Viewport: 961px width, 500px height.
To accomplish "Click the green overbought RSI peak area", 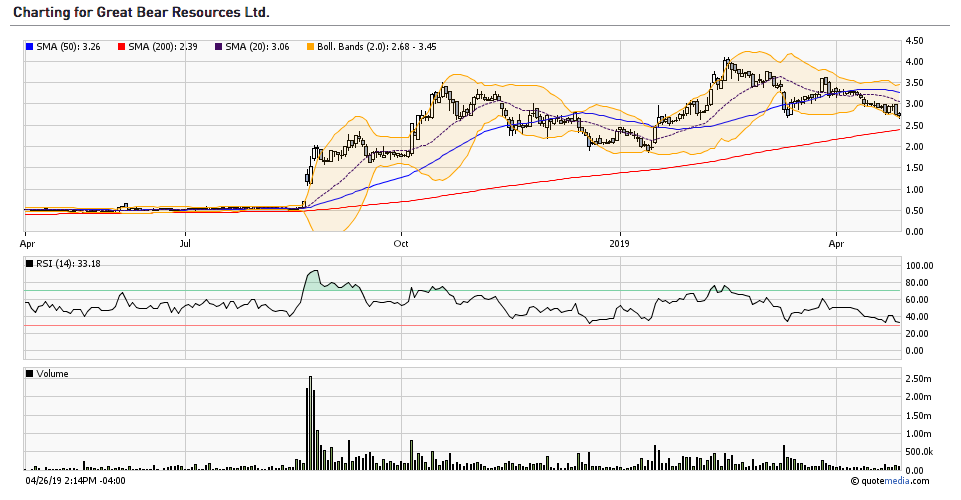I will point(314,280).
